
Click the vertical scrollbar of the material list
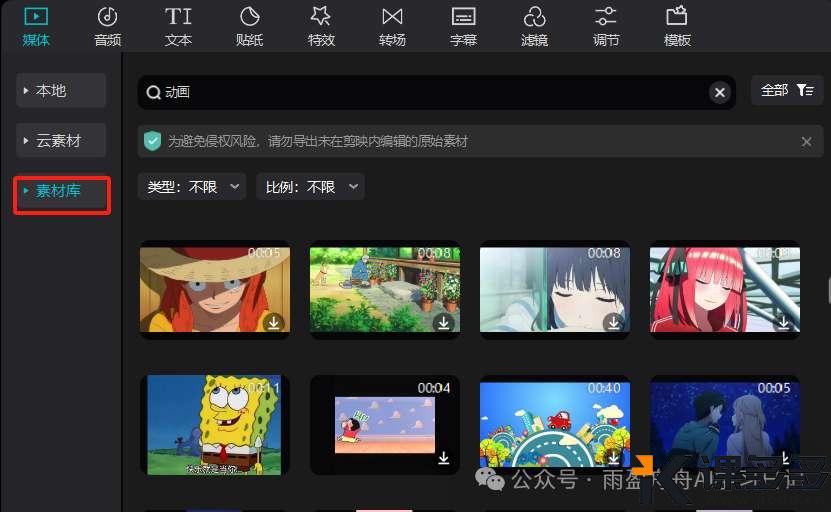tap(828, 292)
